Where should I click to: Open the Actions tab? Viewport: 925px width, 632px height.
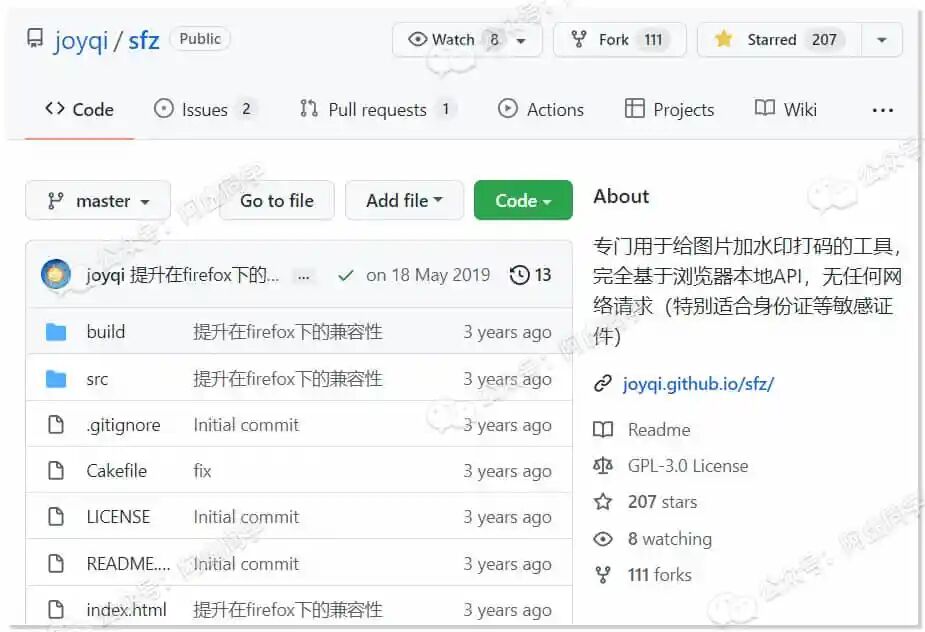point(540,109)
